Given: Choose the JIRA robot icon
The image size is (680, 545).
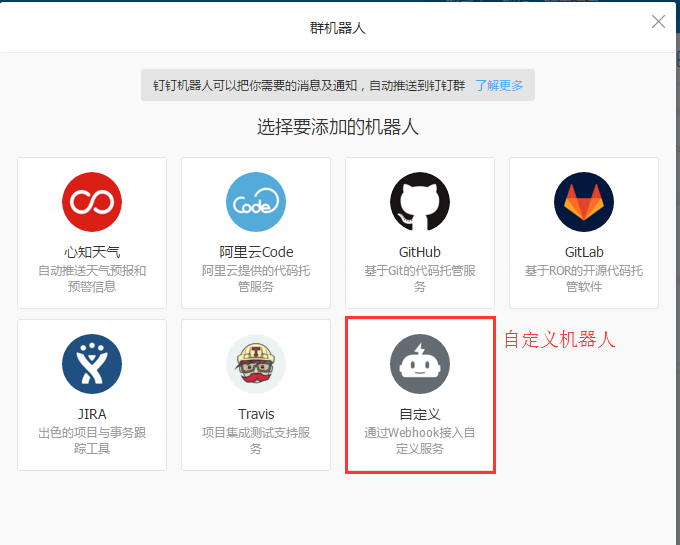Looking at the screenshot, I should tap(92, 364).
